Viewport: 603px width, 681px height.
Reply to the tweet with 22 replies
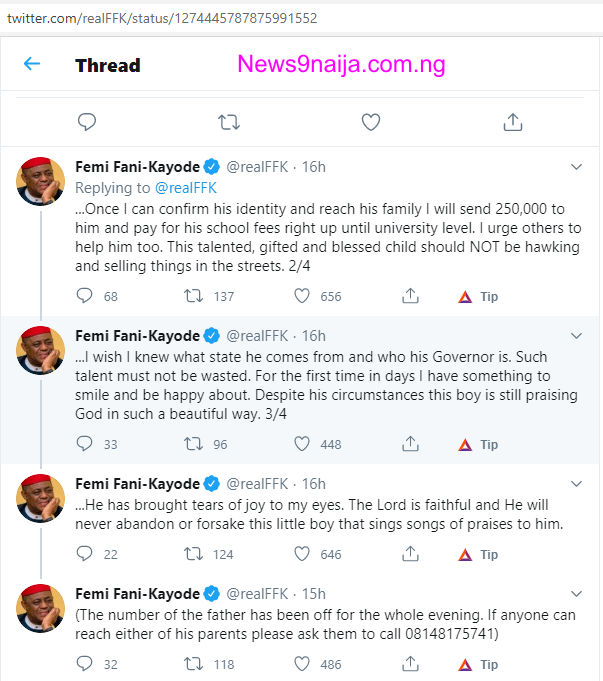[86, 554]
